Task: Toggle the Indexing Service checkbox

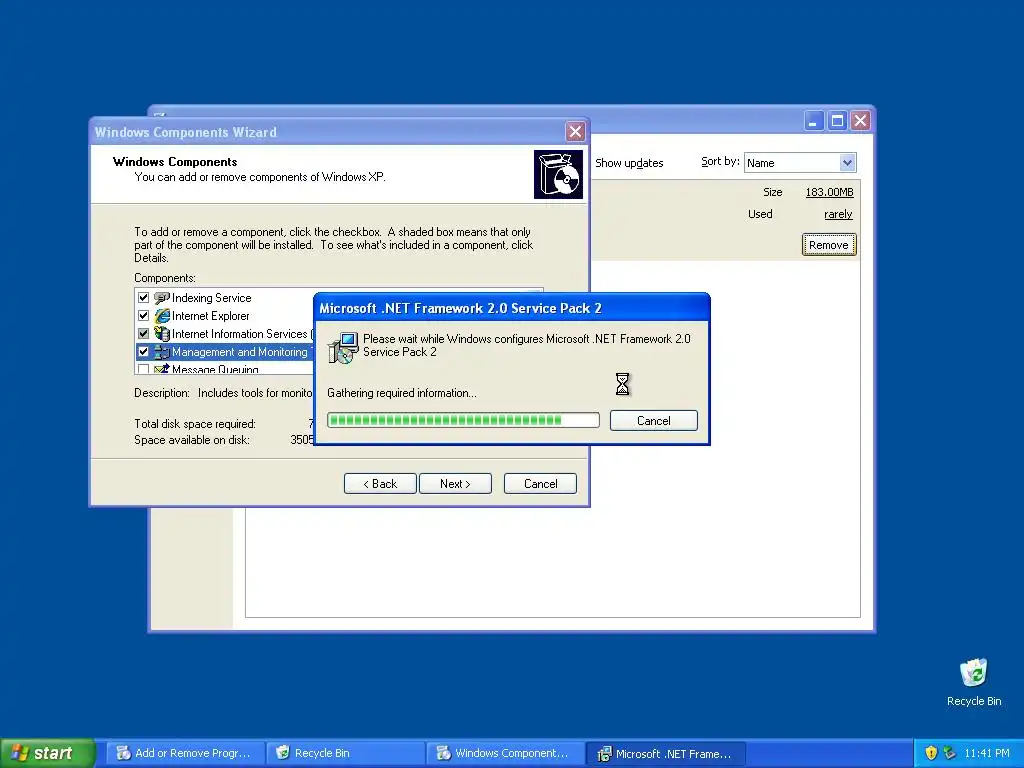Action: pos(144,298)
